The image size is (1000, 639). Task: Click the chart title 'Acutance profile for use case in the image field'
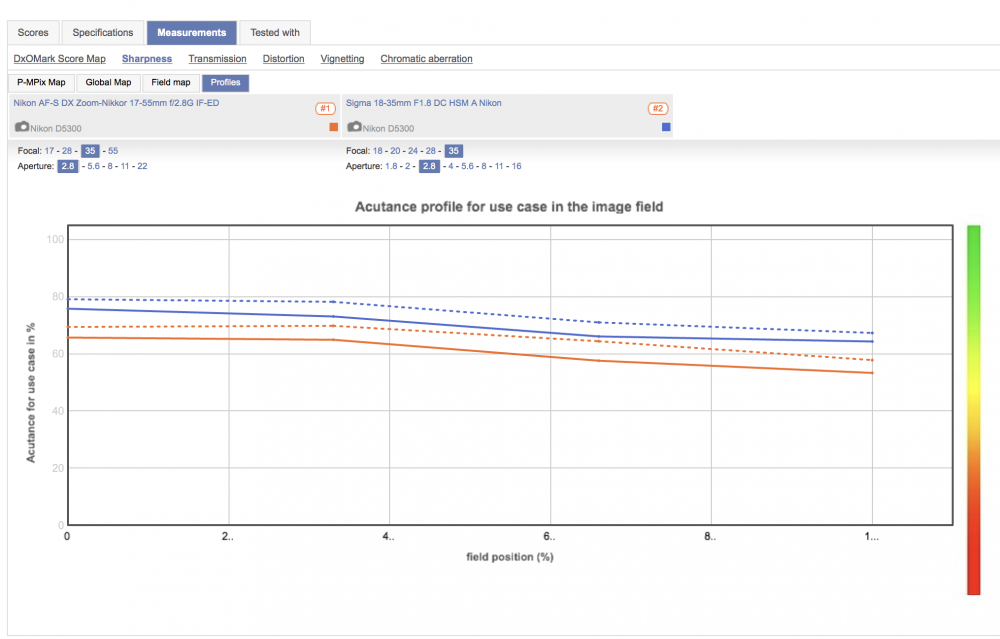pos(509,207)
